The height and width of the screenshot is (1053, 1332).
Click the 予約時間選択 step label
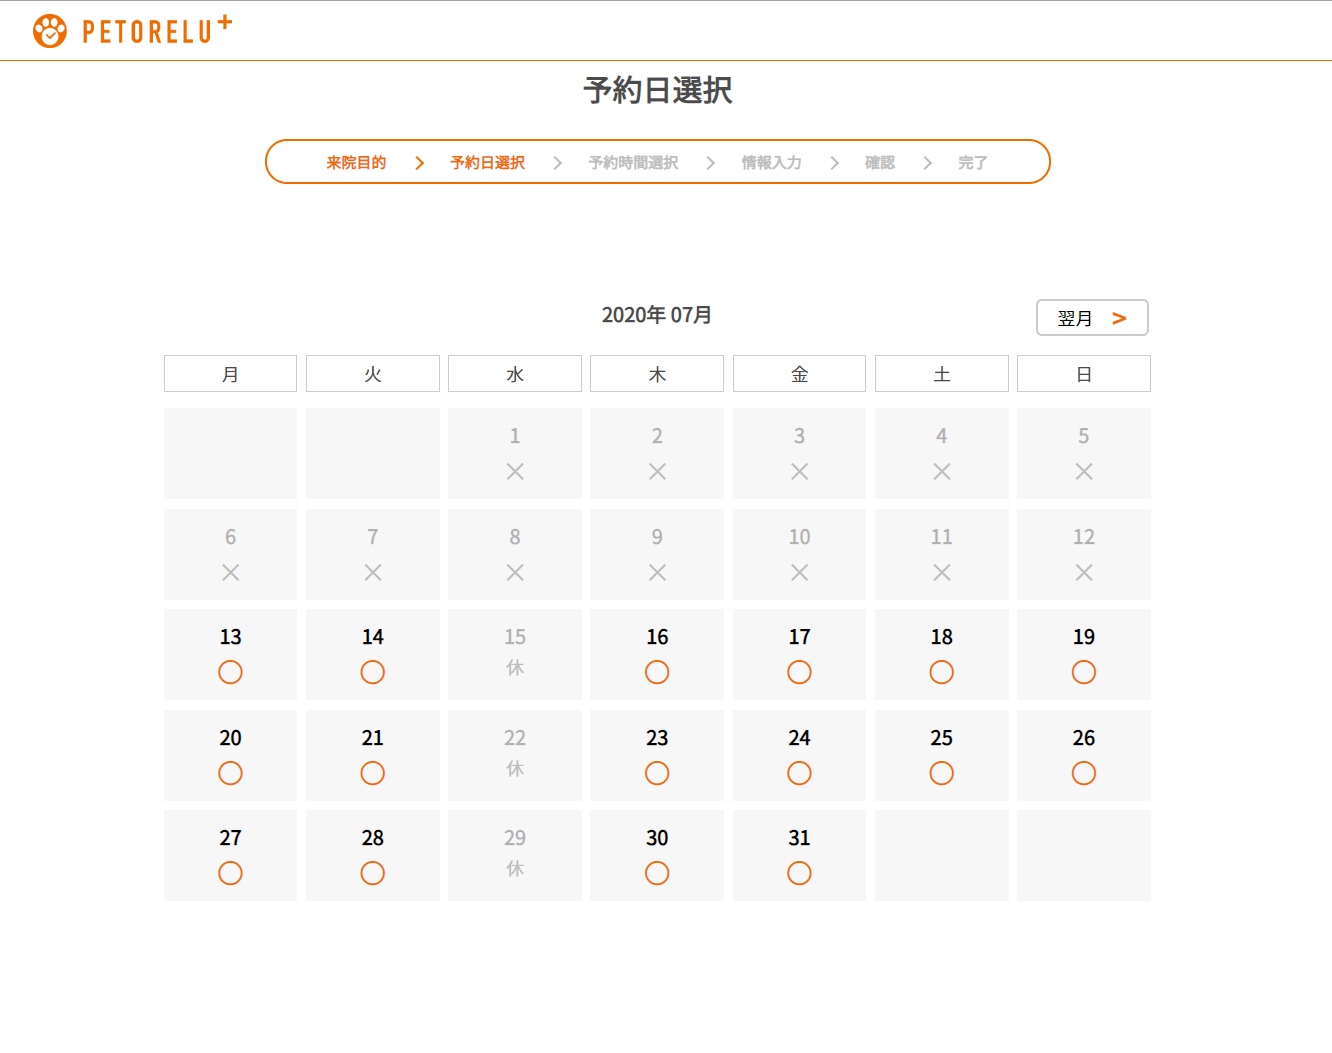click(x=633, y=162)
